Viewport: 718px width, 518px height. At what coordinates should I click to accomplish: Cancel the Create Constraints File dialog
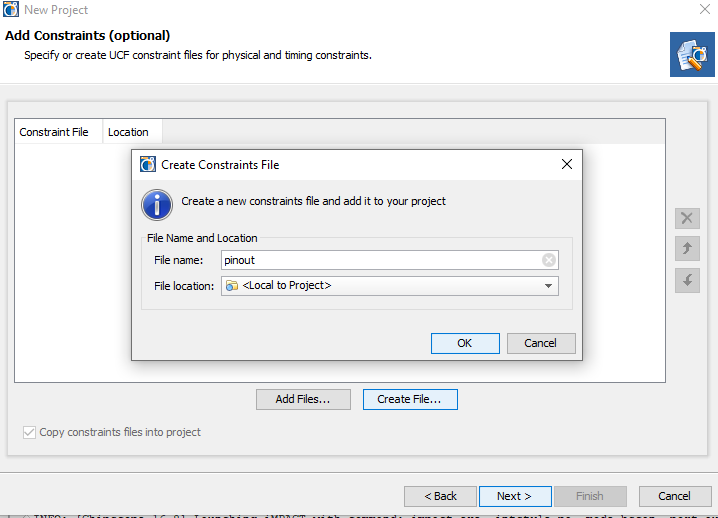(x=540, y=343)
